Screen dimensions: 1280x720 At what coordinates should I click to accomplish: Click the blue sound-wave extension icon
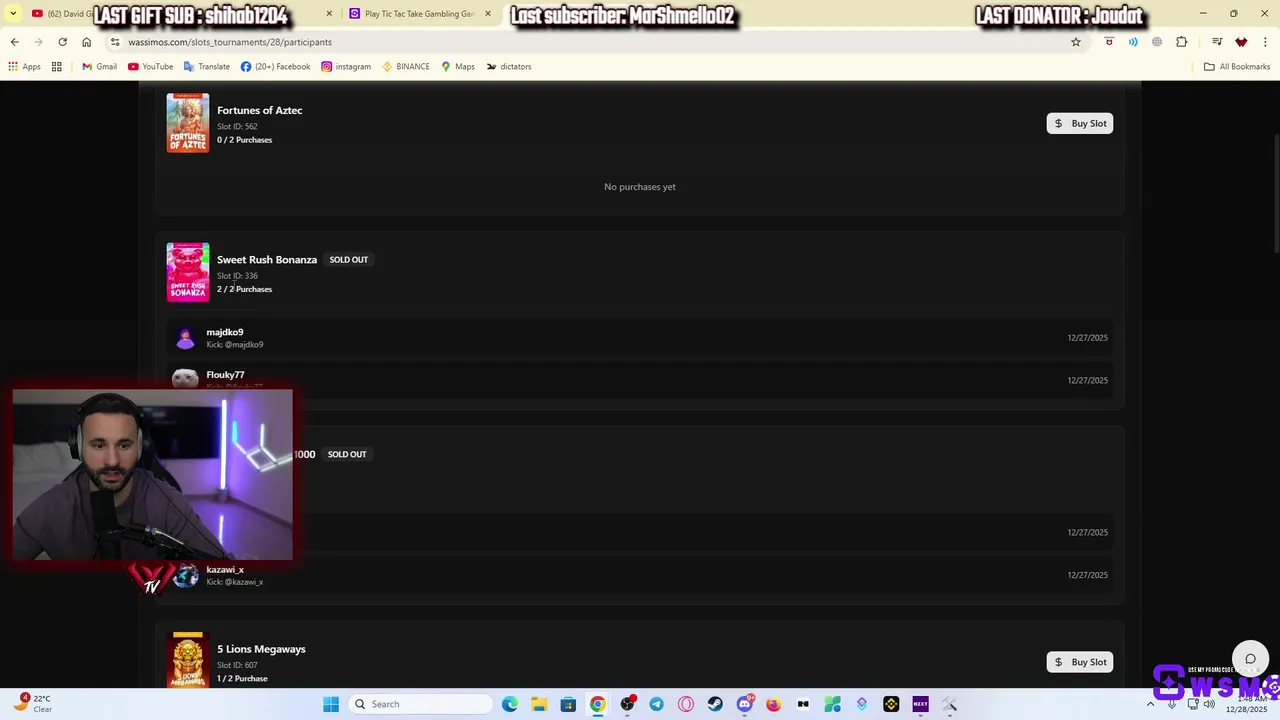[1133, 42]
